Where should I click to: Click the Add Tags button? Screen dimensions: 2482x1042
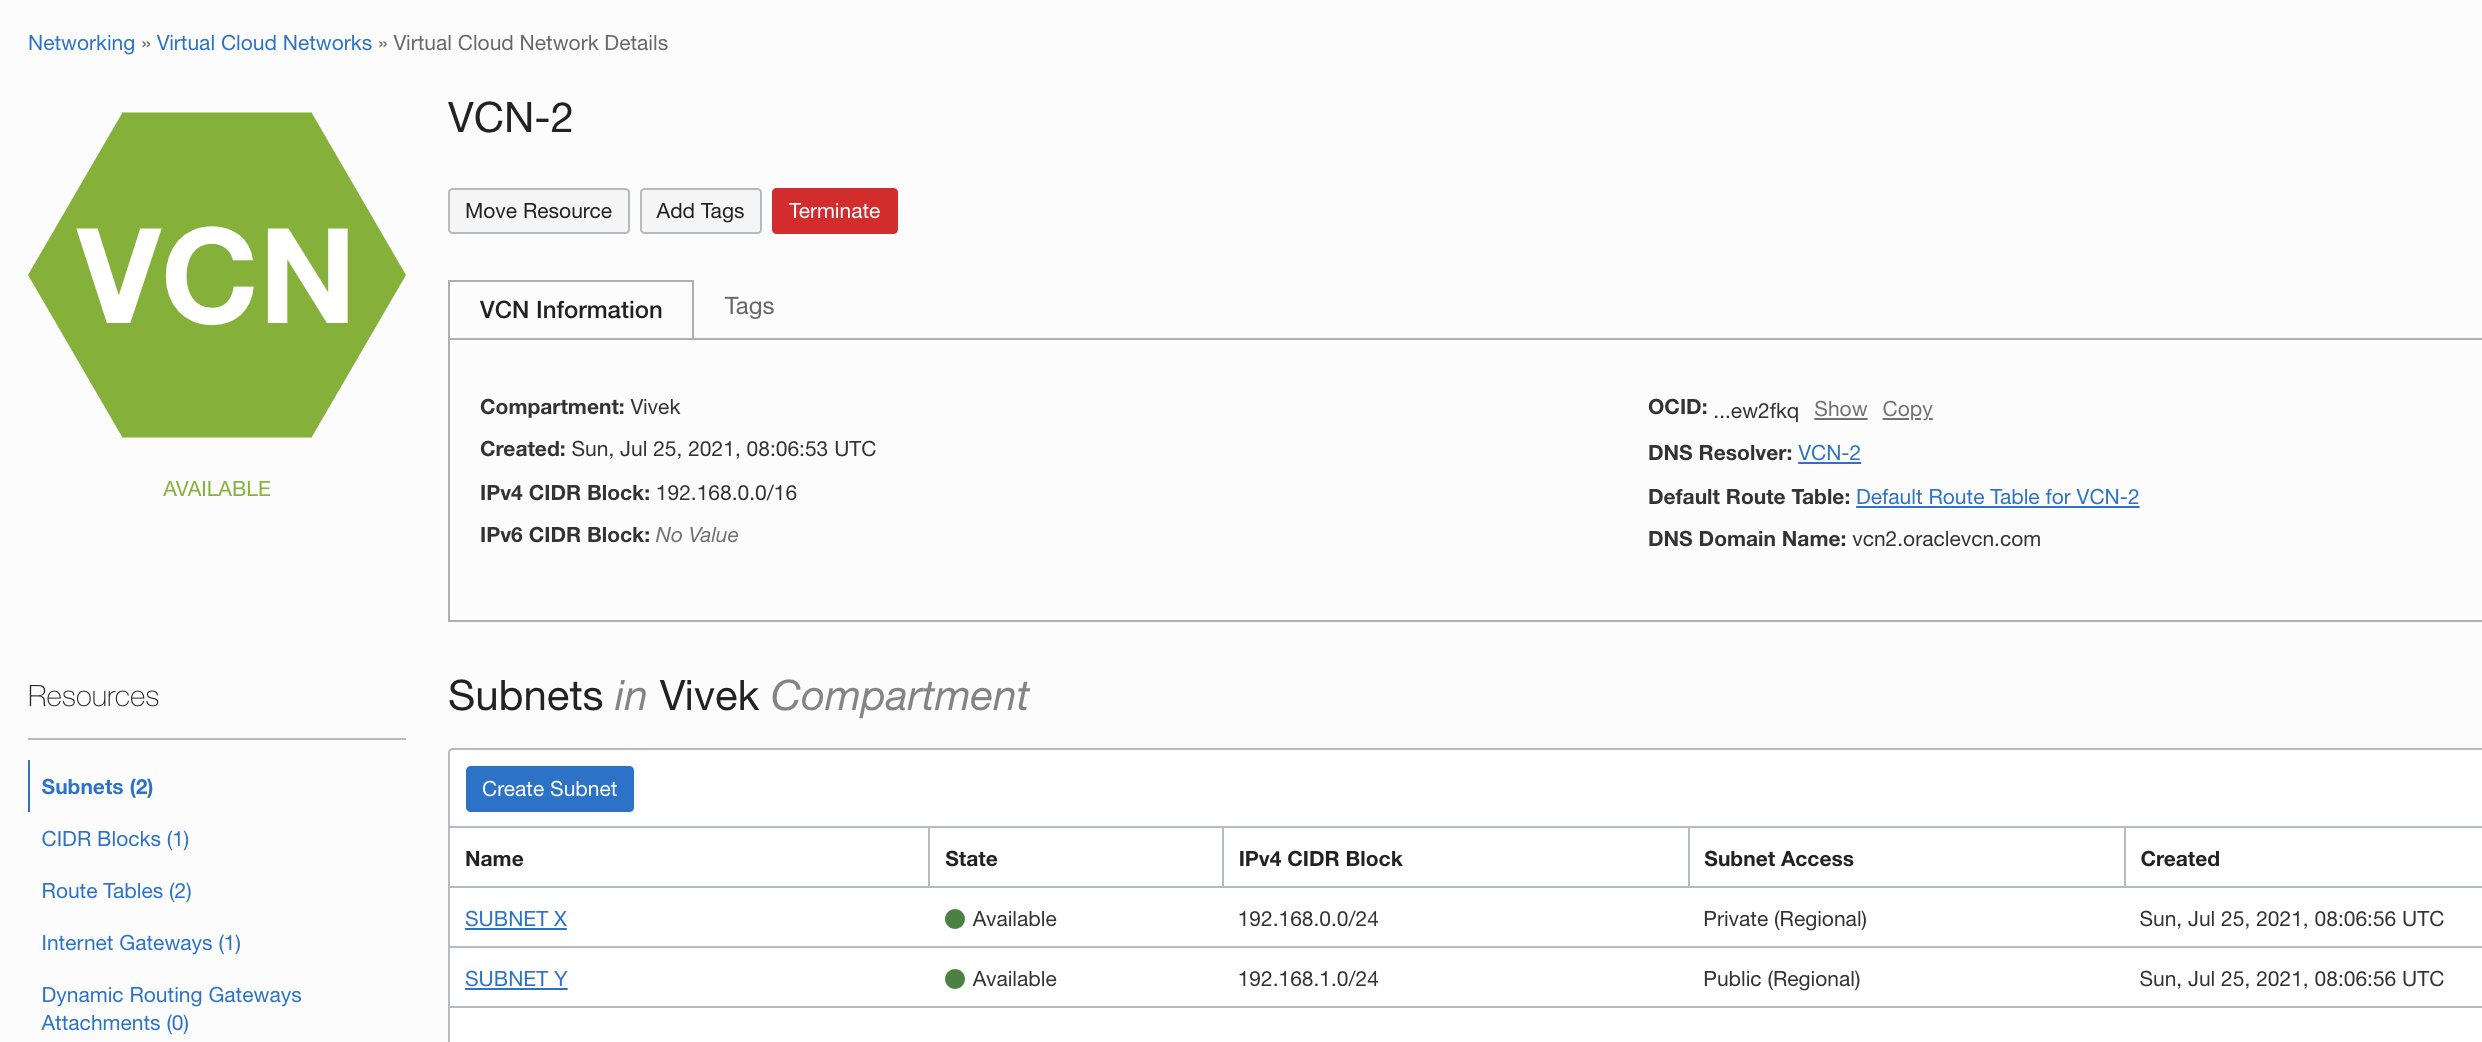[x=700, y=210]
